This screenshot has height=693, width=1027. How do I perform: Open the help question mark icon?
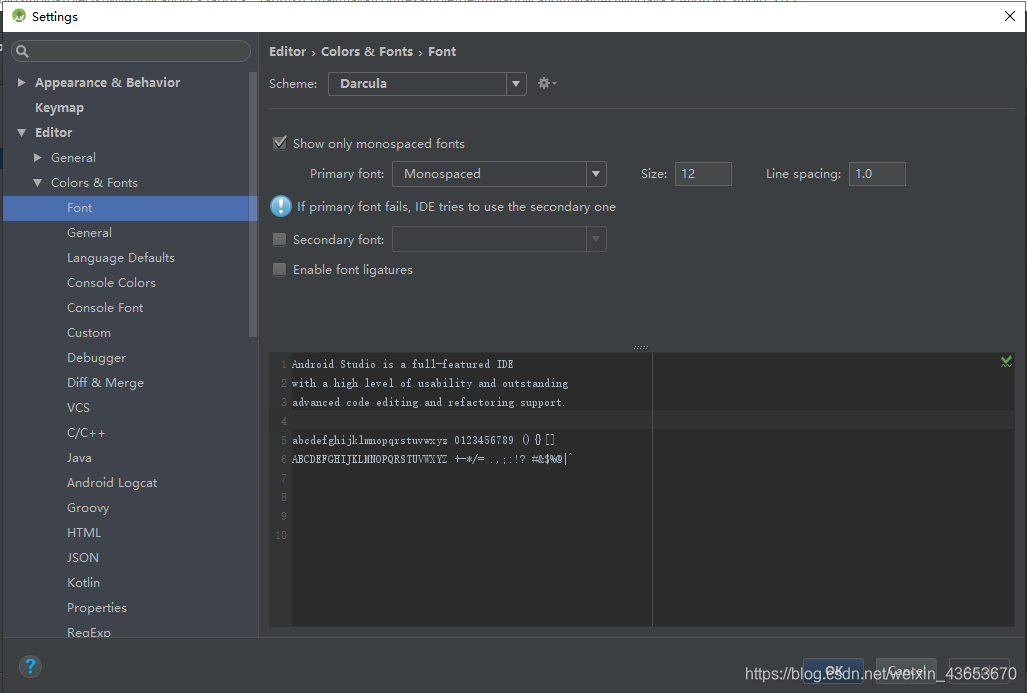coord(30,667)
